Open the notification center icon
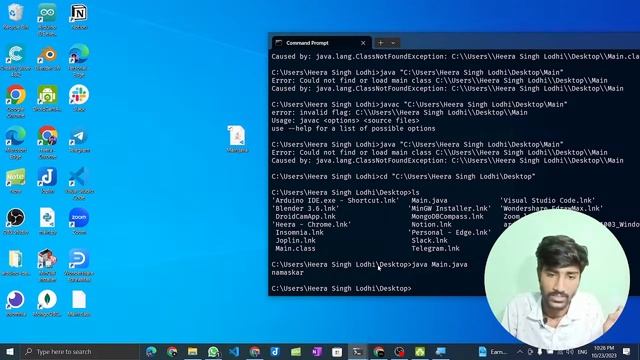 click(x=627, y=351)
